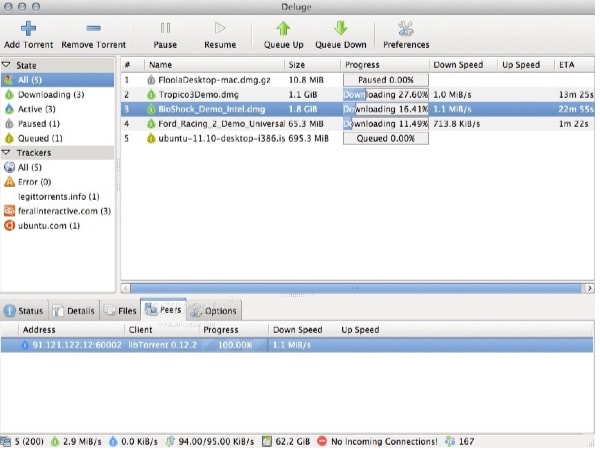Viewport: 600px width, 450px height.
Task: Select All (5) under State
Action: point(57,80)
